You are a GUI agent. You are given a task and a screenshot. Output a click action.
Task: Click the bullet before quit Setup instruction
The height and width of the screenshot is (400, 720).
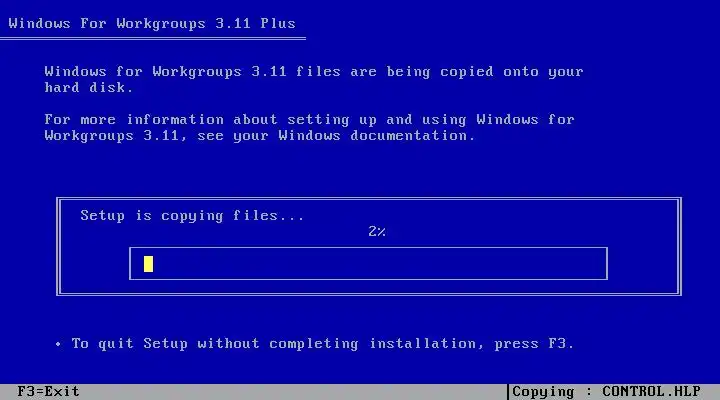[58, 344]
